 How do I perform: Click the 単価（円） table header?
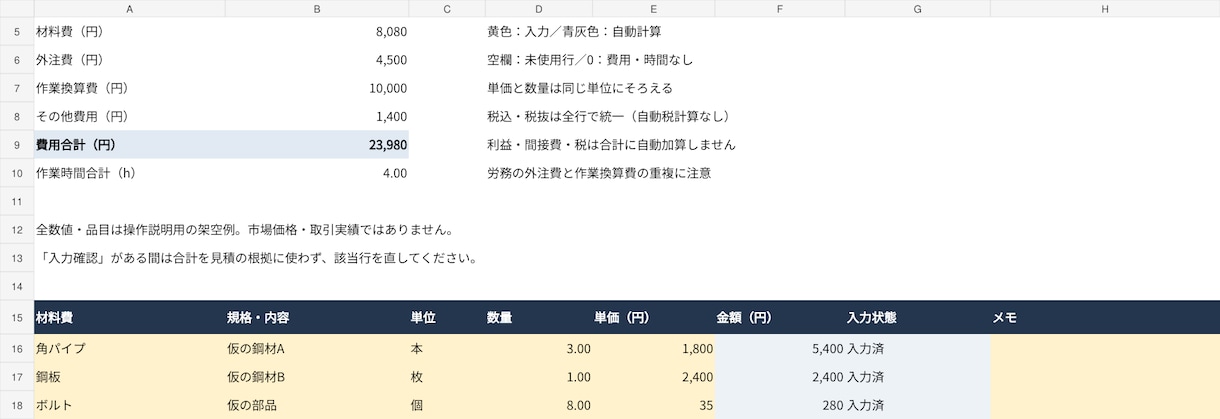654,318
